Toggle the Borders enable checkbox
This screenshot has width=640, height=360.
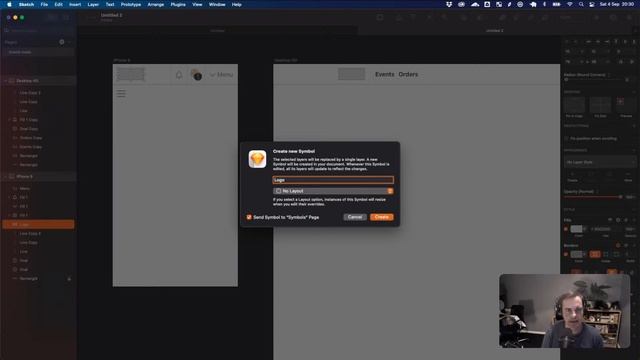click(566, 254)
